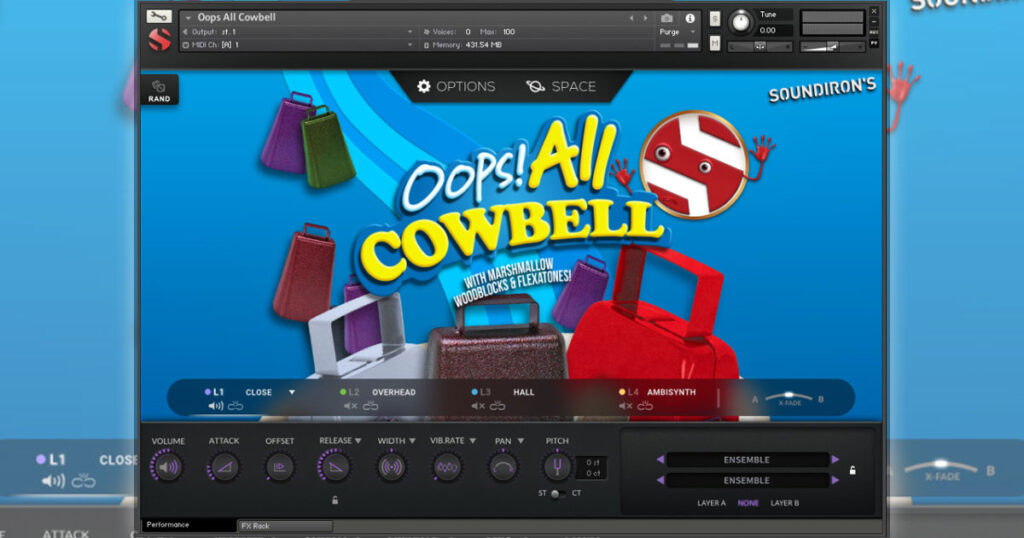
Task: Adjust the A/B X-Fade slider
Action: coord(789,397)
